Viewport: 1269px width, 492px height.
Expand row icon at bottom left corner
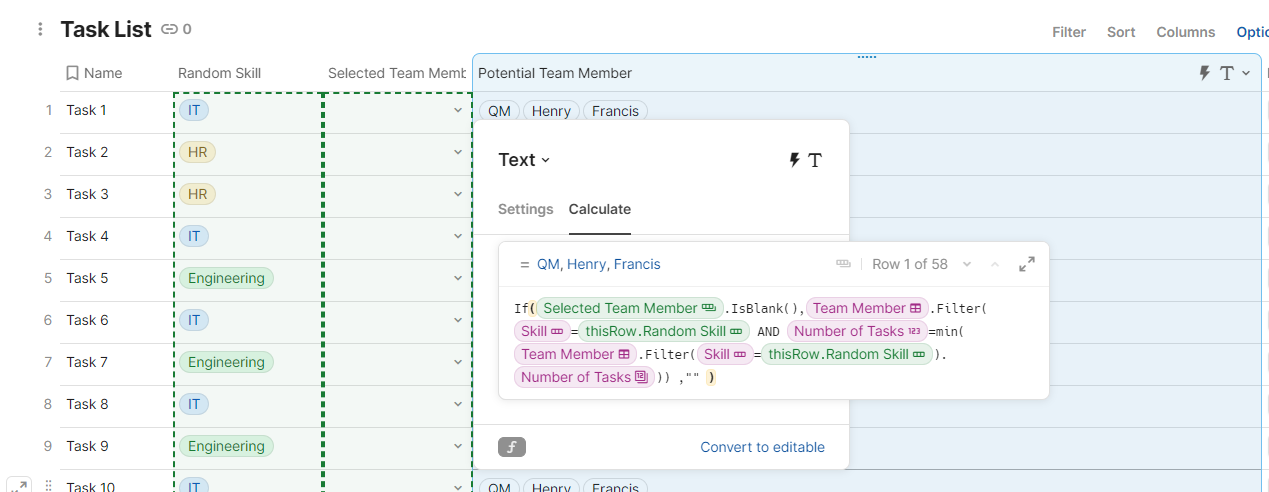point(19,486)
